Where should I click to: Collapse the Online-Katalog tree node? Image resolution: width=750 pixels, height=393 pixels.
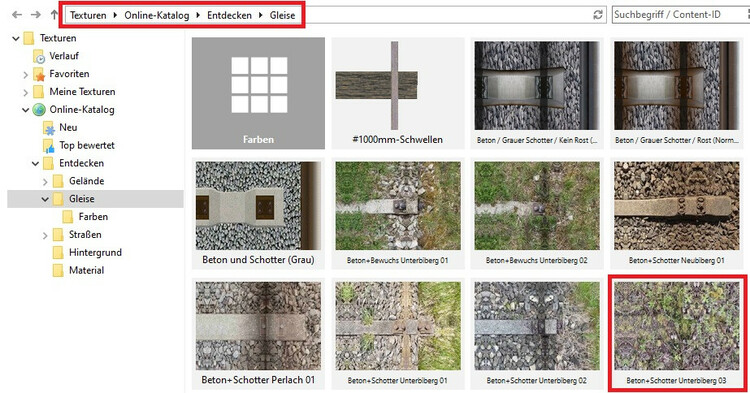tap(25, 110)
